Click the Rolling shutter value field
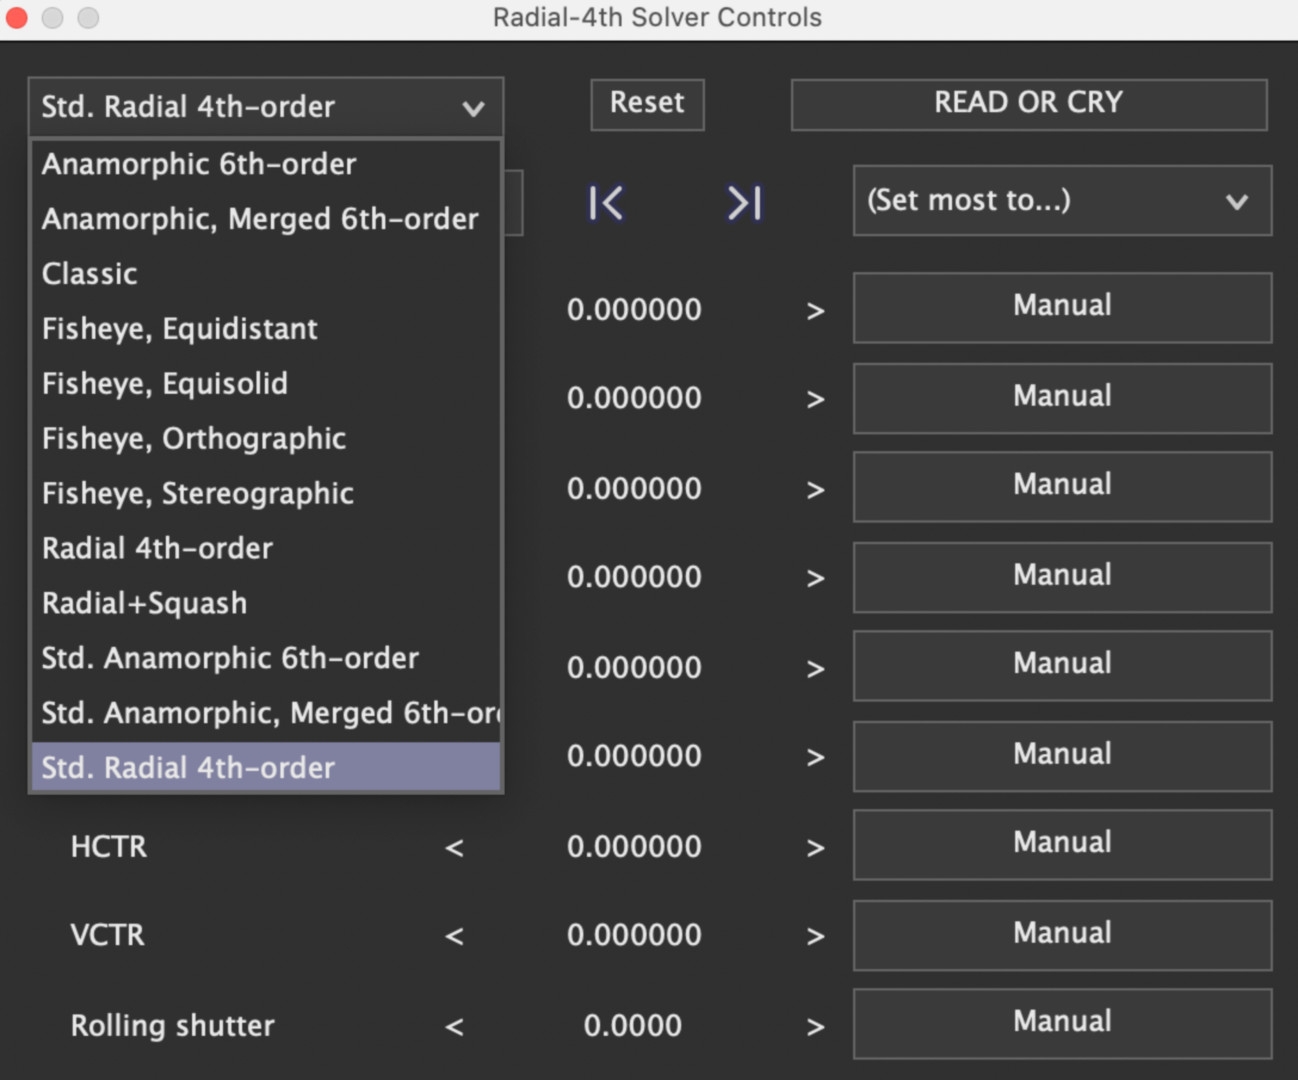The width and height of the screenshot is (1298, 1080). tap(633, 1026)
